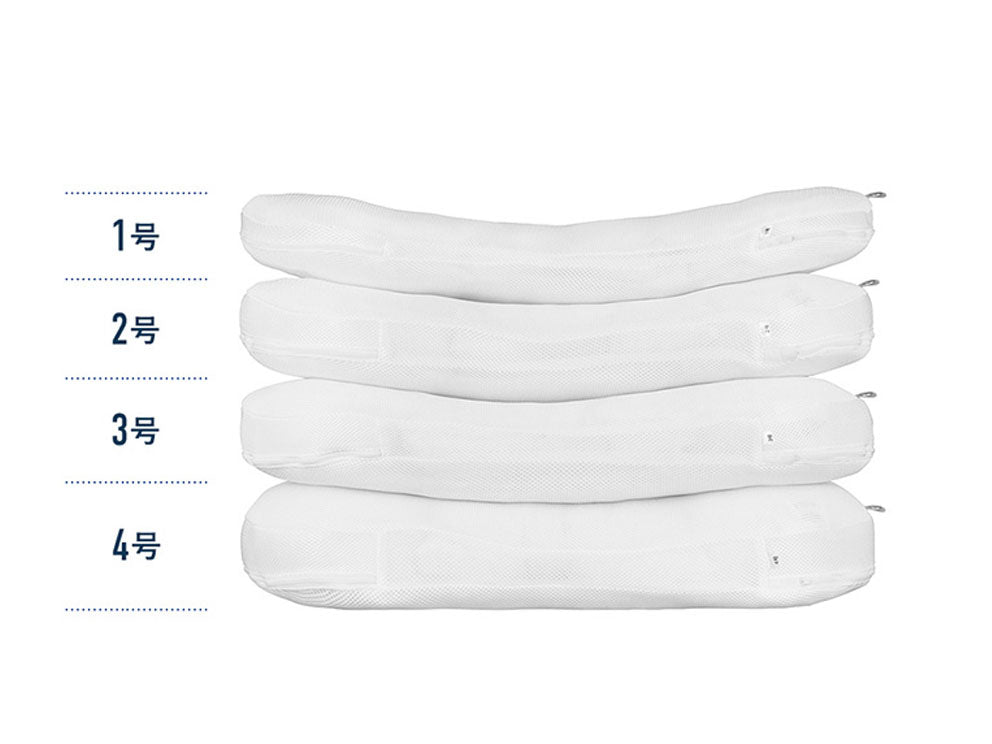
Task: Pick the 4号 label
Action: click(135, 546)
